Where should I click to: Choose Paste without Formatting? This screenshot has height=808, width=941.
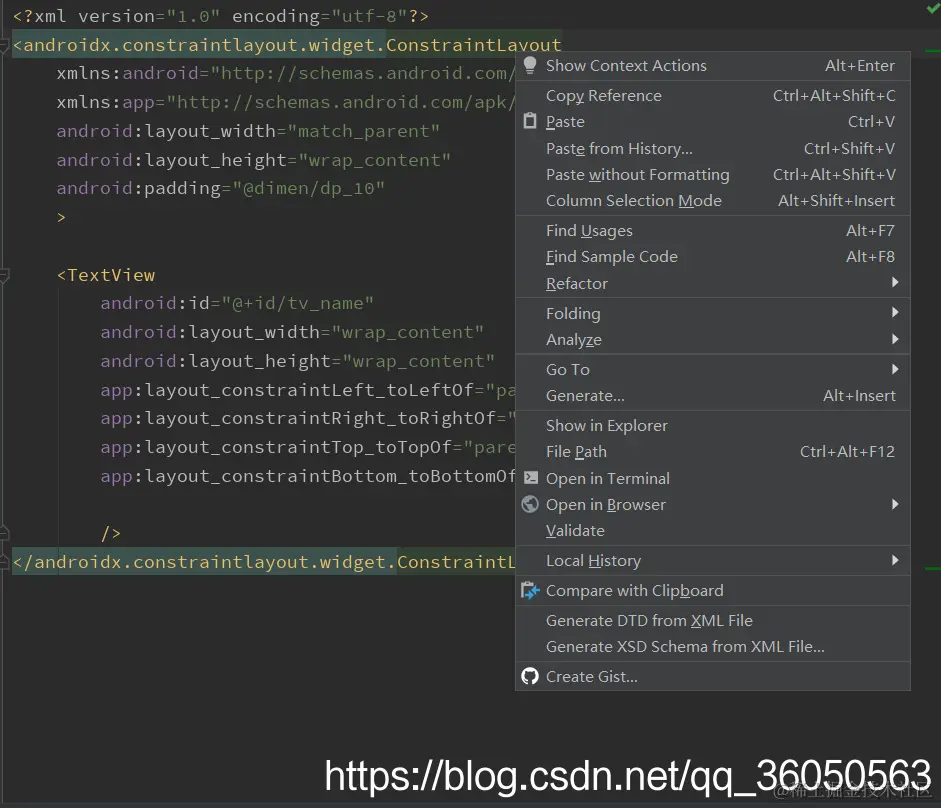point(712,175)
